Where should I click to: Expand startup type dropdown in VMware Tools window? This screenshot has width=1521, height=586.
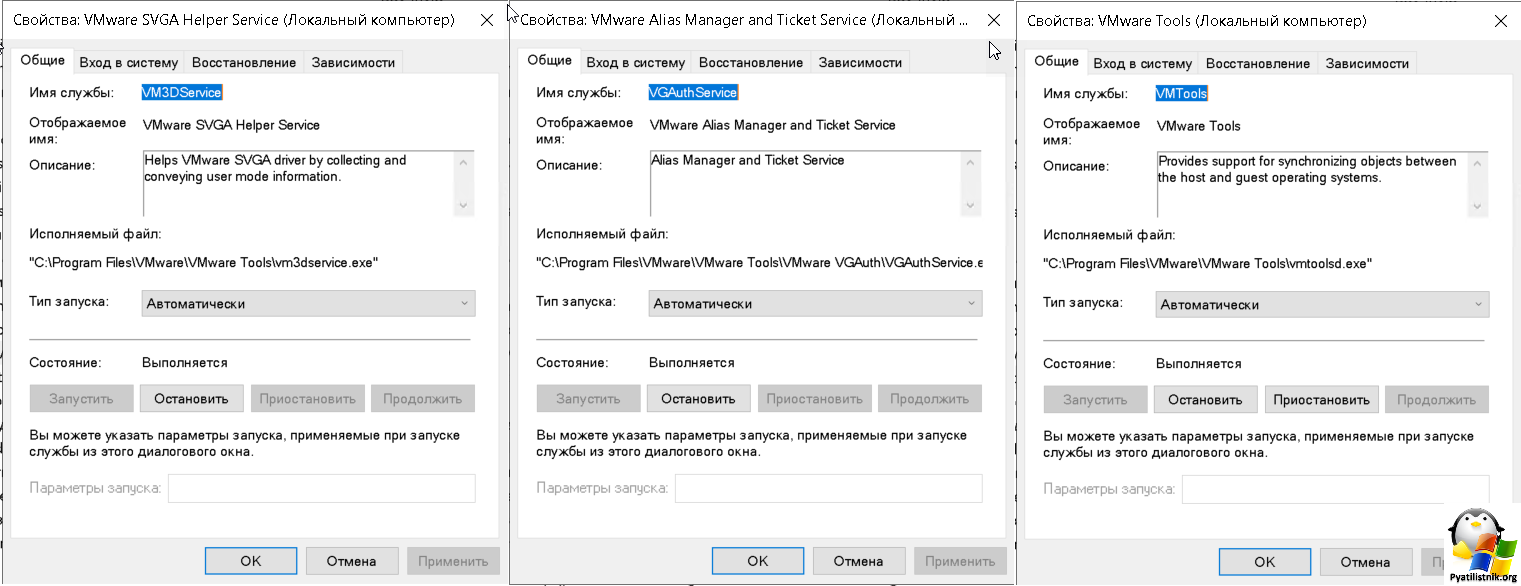pos(1323,304)
